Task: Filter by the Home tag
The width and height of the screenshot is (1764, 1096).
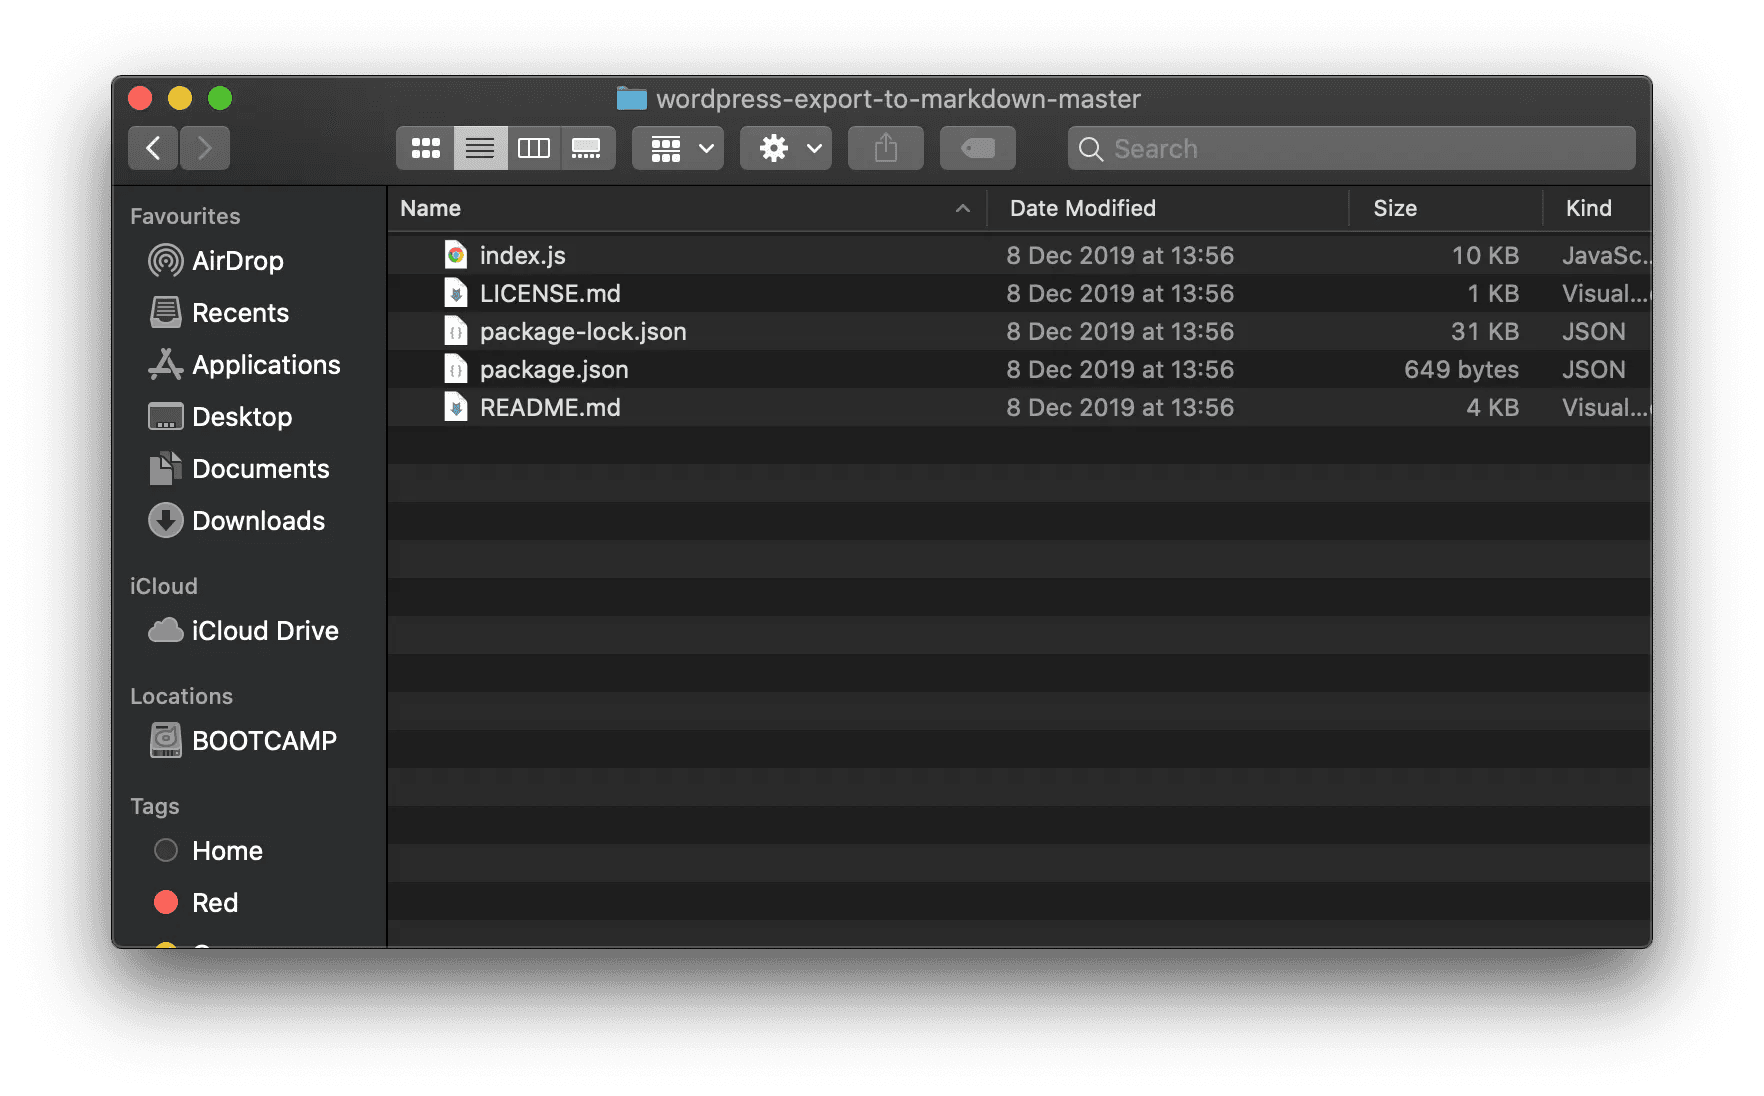Action: coord(227,851)
